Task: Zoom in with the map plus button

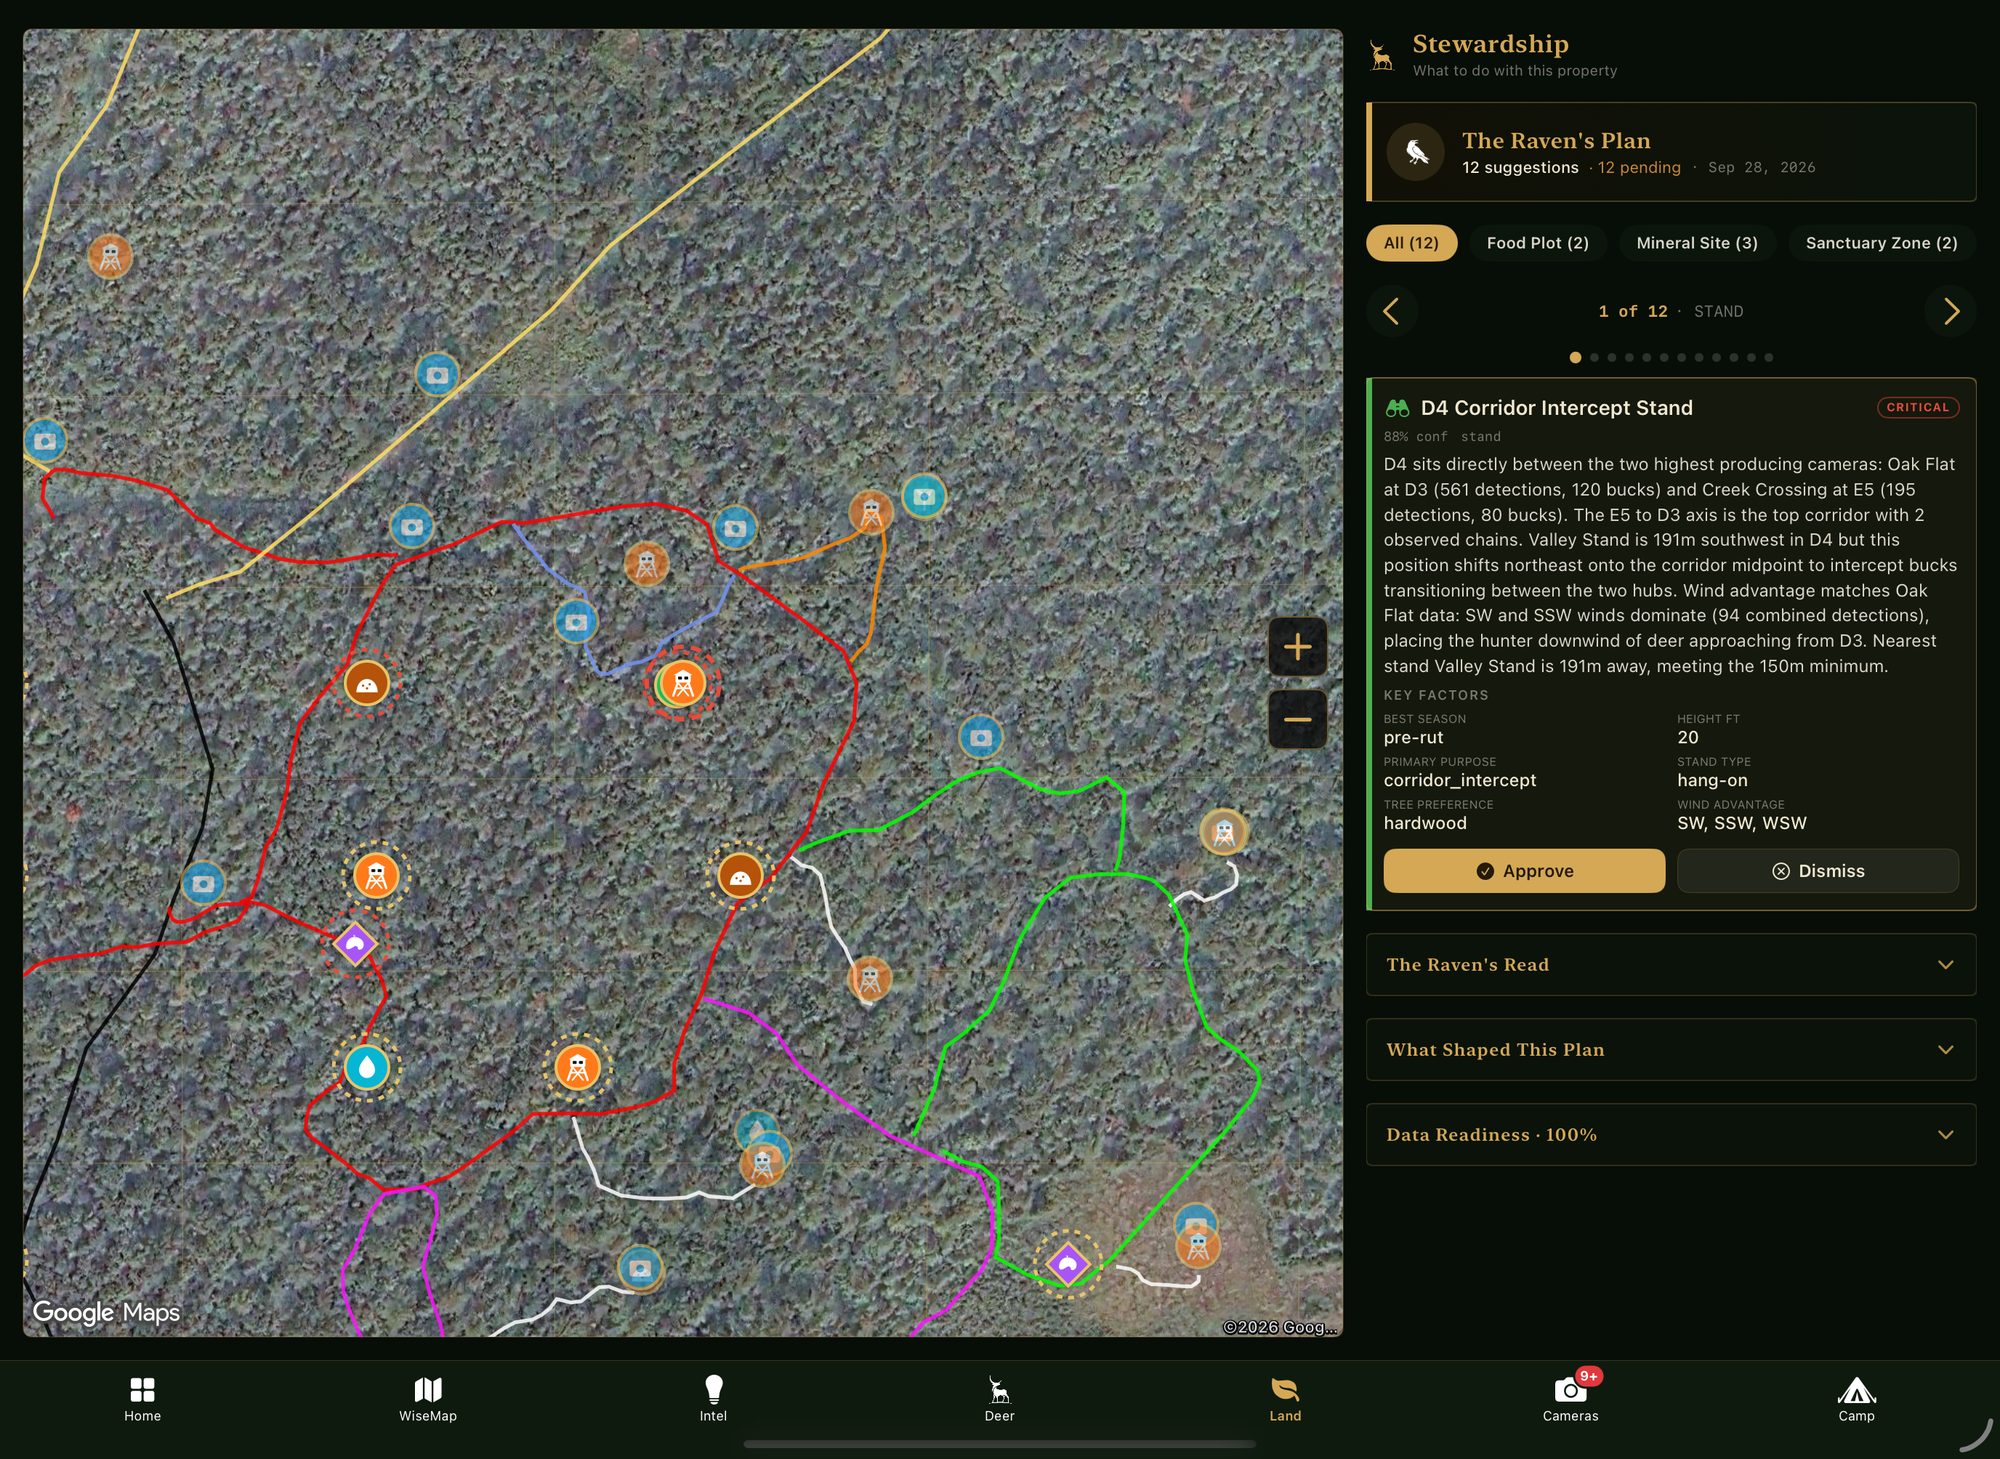Action: click(x=1297, y=647)
